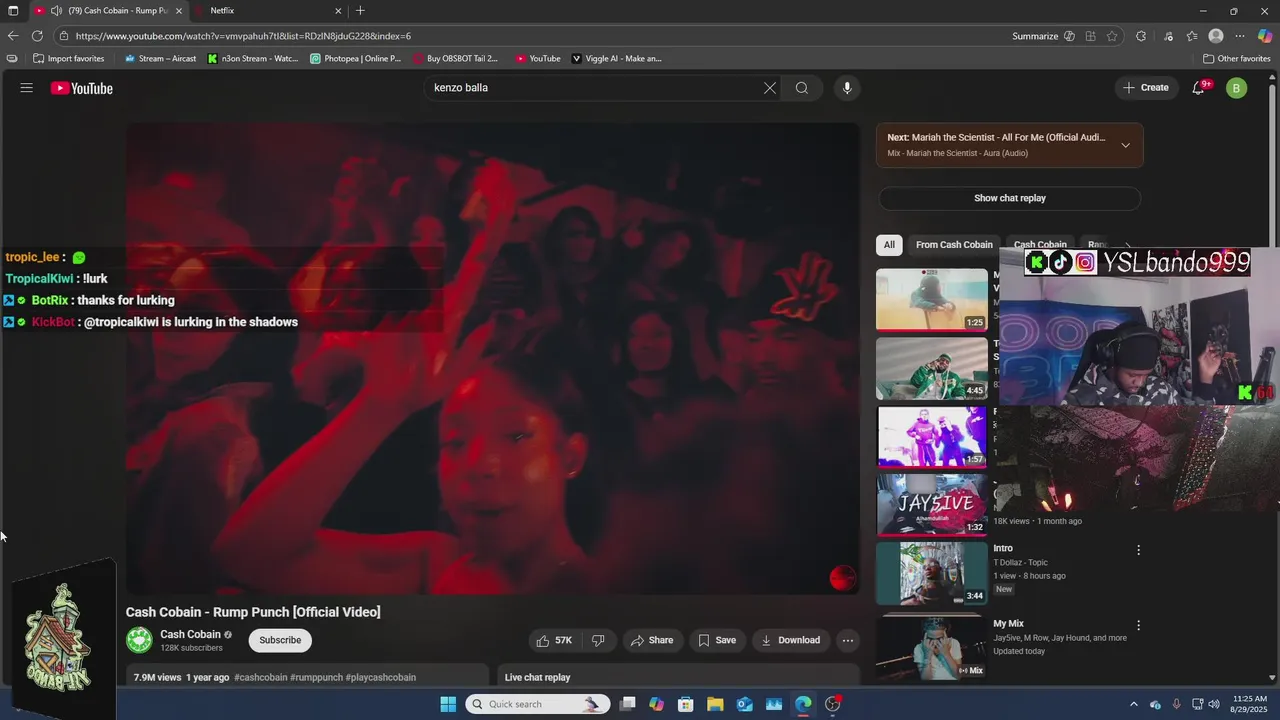1280x720 pixels.
Task: Open Task View on taskbar
Action: tap(627, 704)
